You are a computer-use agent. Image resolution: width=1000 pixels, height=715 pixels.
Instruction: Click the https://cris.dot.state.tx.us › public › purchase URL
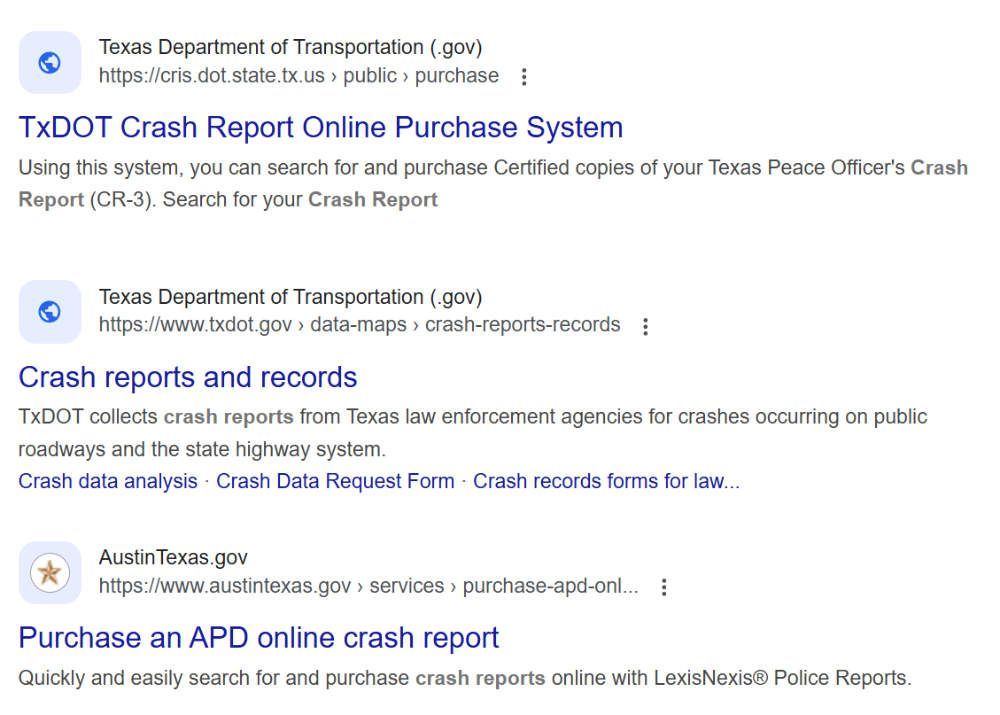point(298,76)
